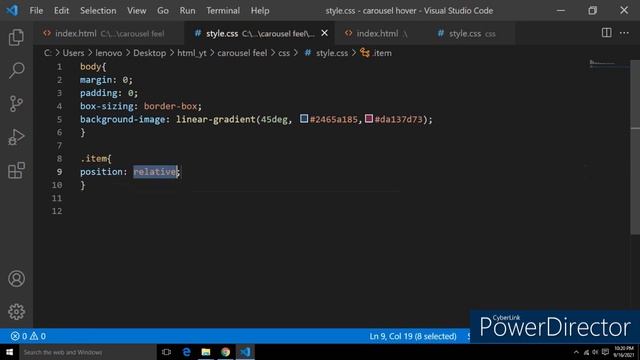Click the lenovo breadcrumb segment

pyautogui.click(x=109, y=53)
